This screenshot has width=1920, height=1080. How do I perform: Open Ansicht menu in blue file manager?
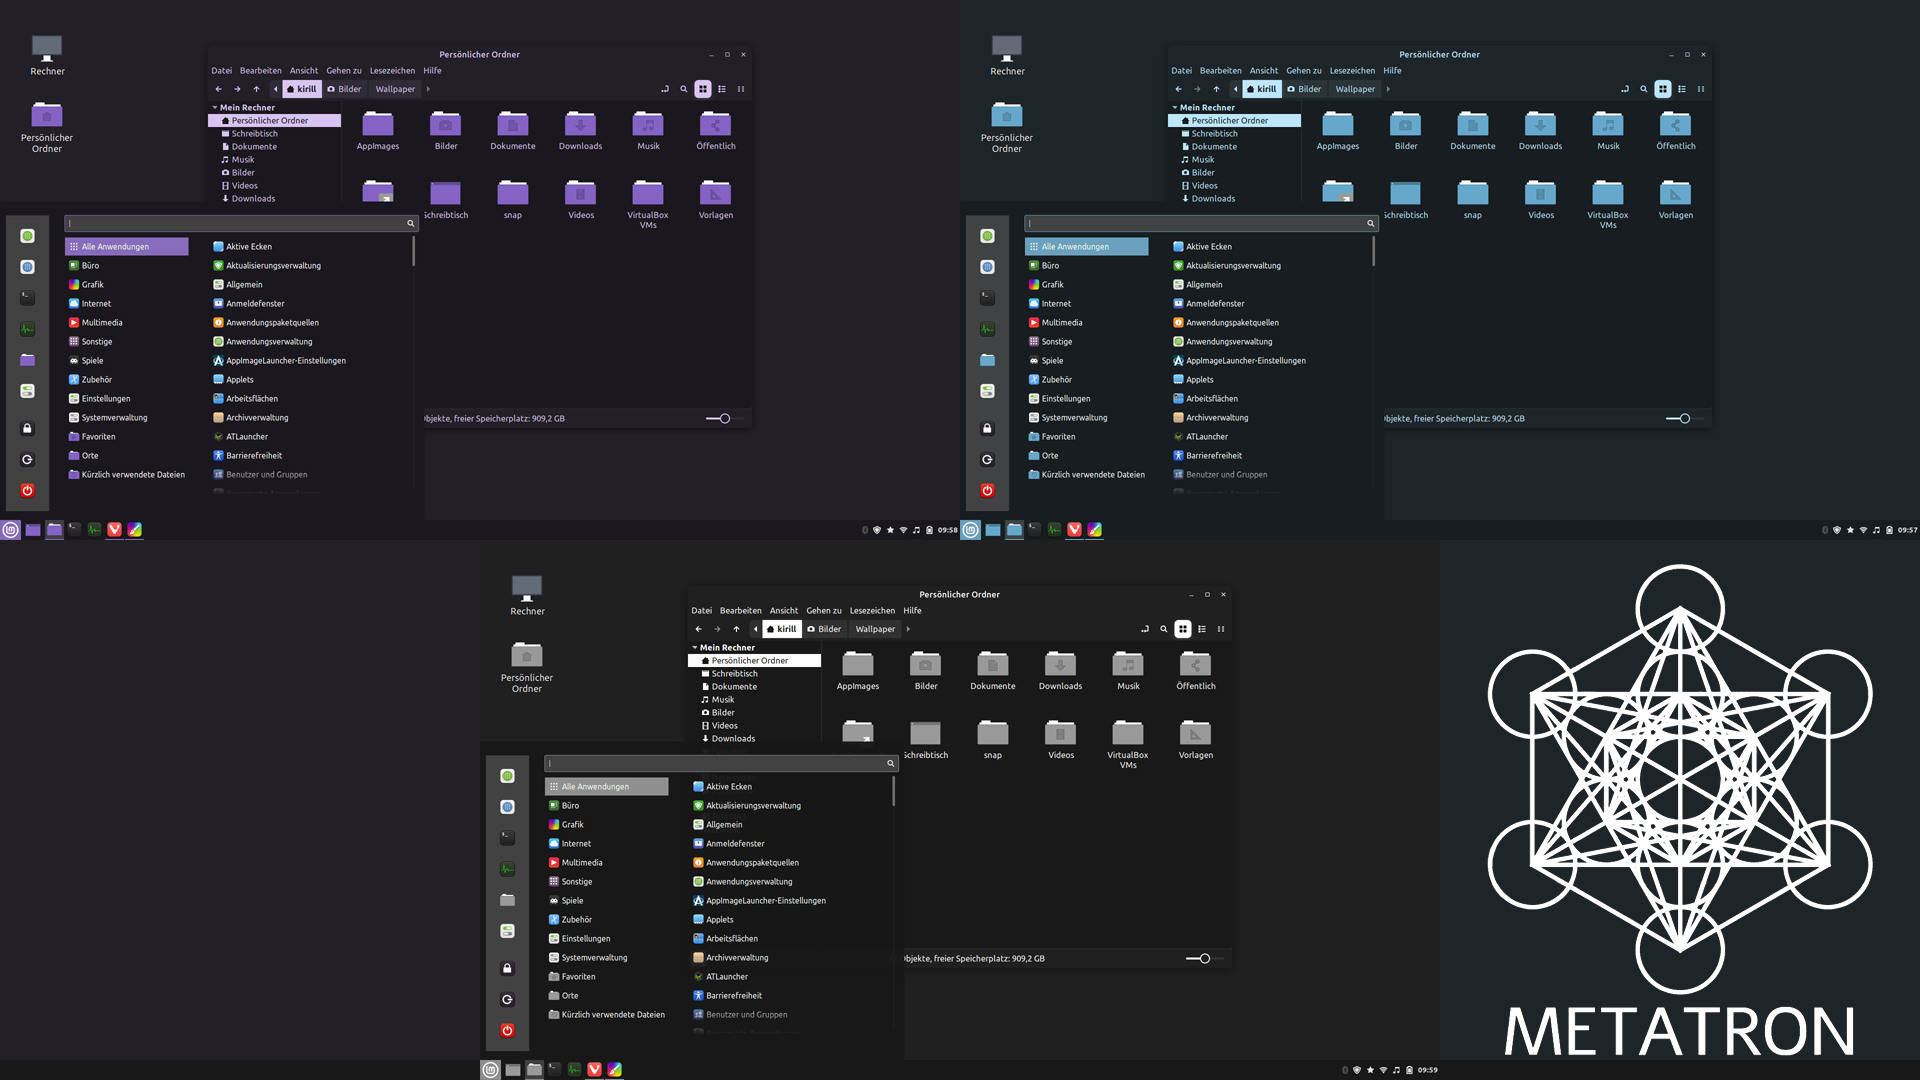[1264, 71]
